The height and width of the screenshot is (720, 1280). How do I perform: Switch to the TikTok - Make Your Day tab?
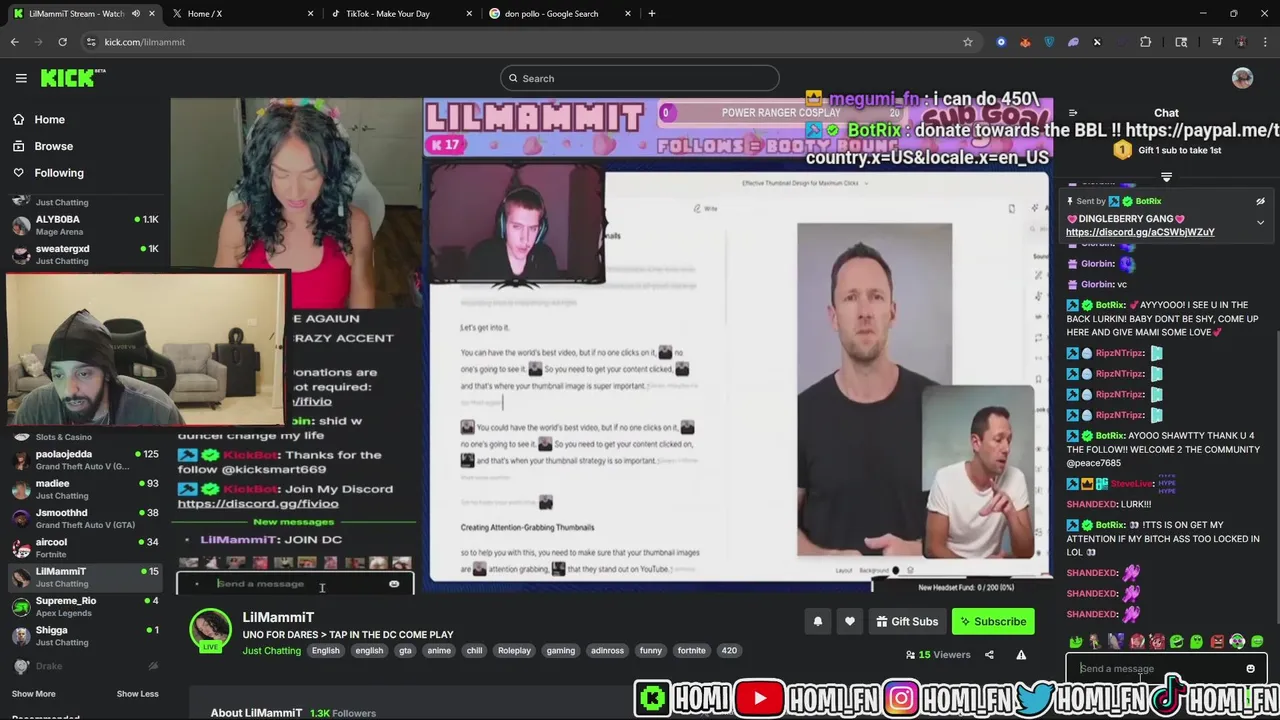click(x=402, y=13)
